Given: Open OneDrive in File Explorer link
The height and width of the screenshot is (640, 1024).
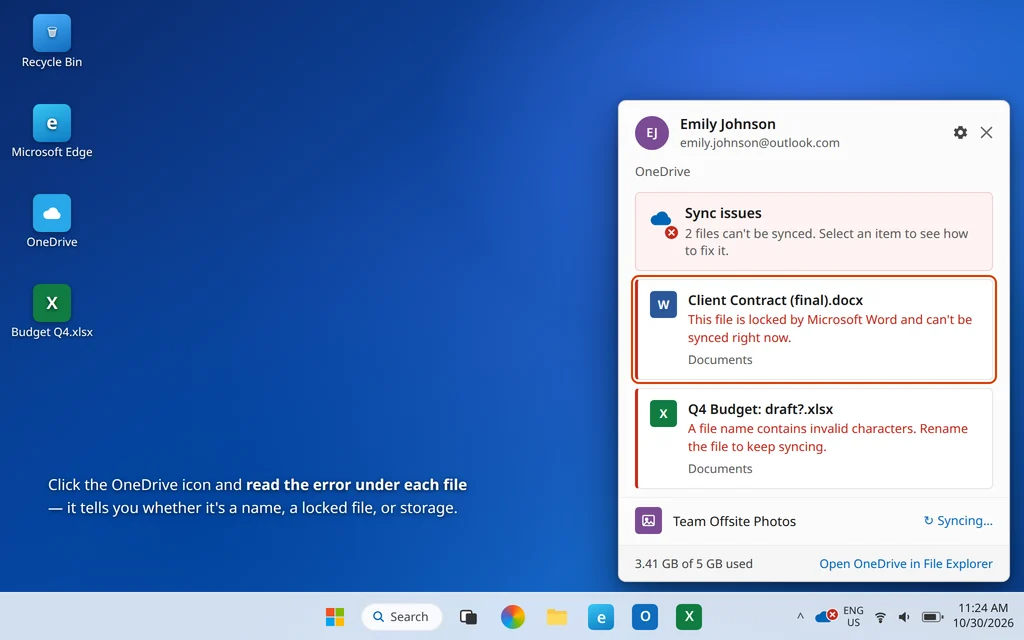Looking at the screenshot, I should click(x=906, y=564).
